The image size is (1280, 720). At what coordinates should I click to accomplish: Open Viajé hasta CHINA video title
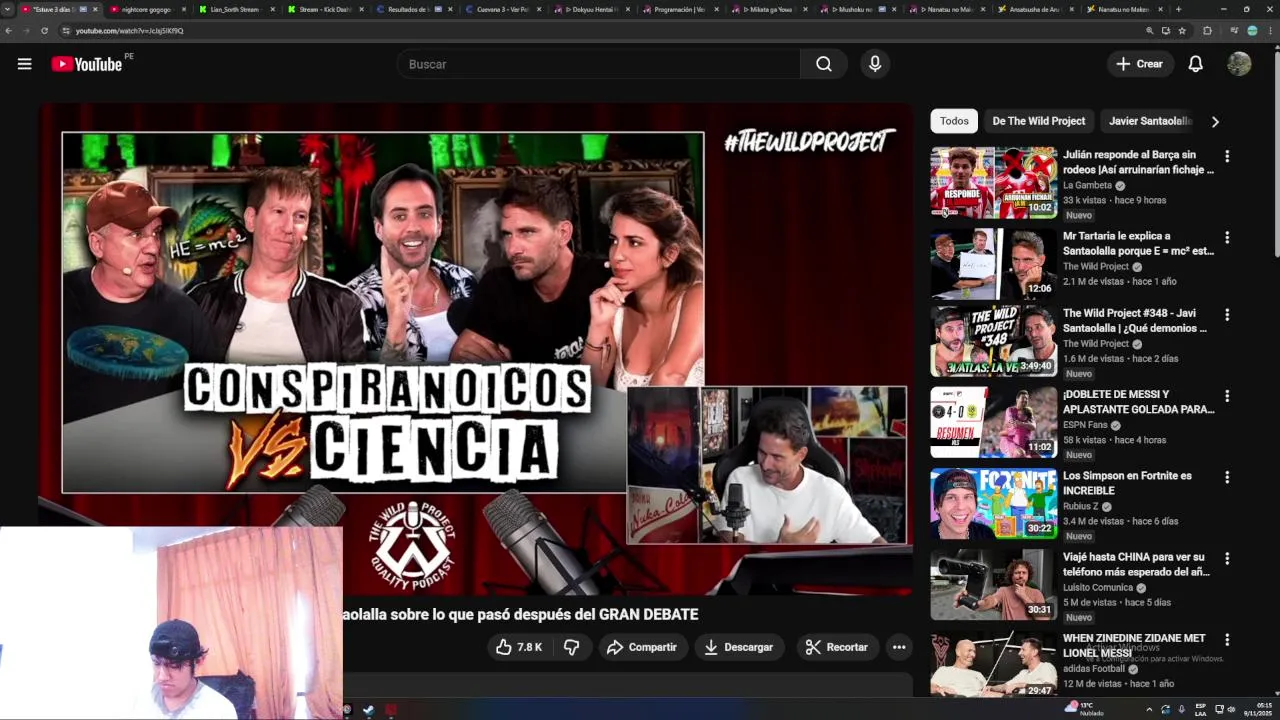tap(1136, 564)
